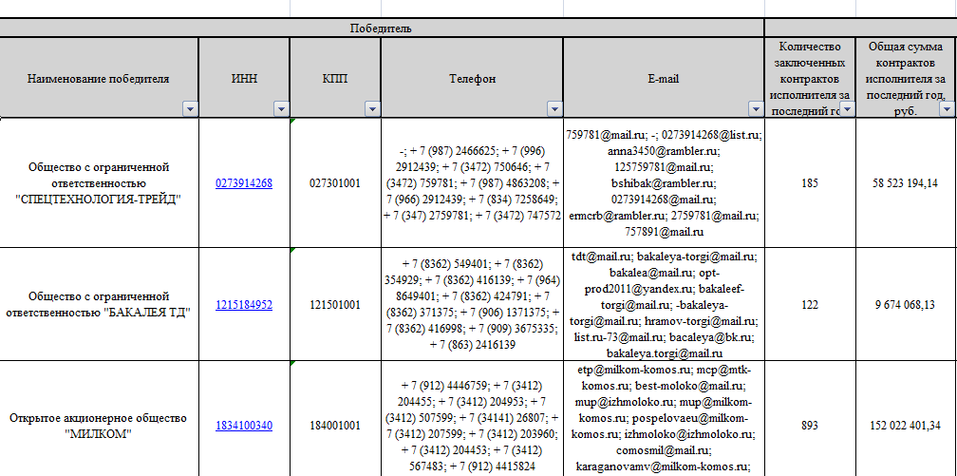Click the КПП cell 121501001

coord(335,305)
